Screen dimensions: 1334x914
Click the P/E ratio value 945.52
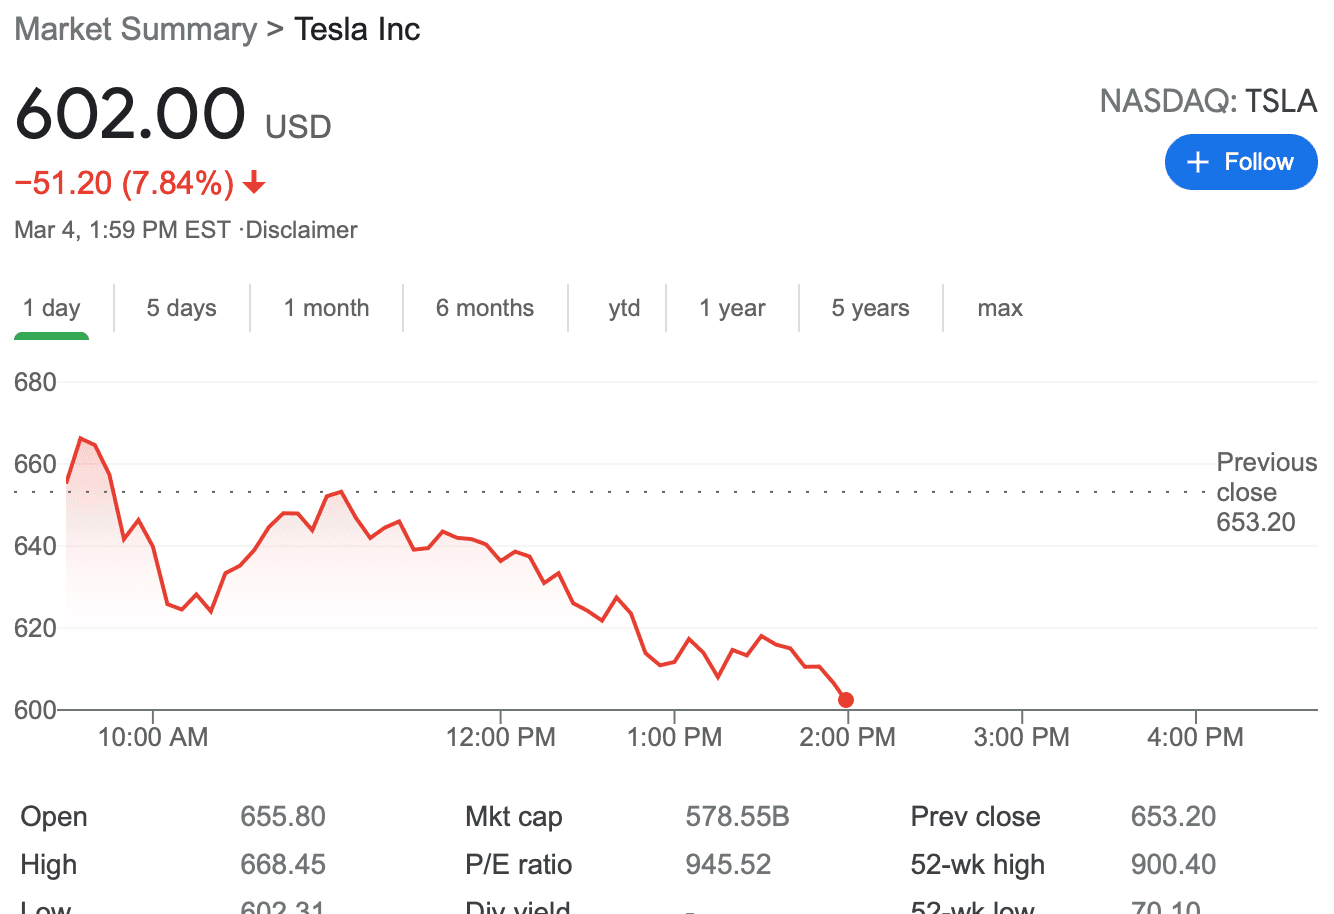tap(728, 864)
